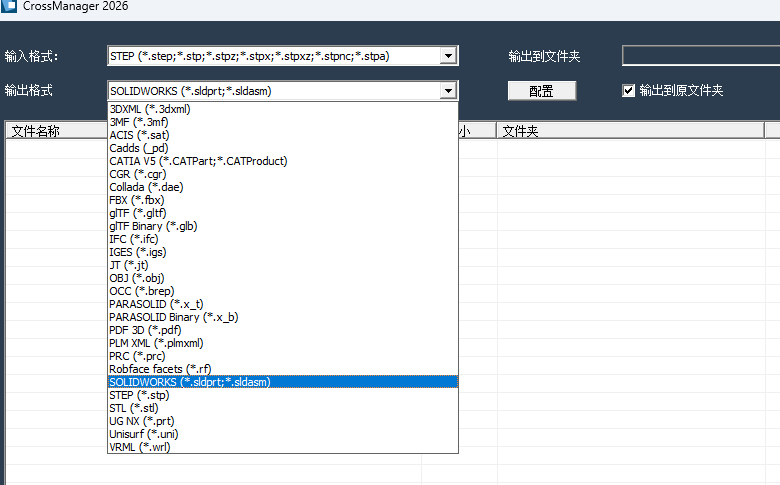The width and height of the screenshot is (780, 485).
Task: Select IGES (*.igs) format
Action: [x=283, y=252]
